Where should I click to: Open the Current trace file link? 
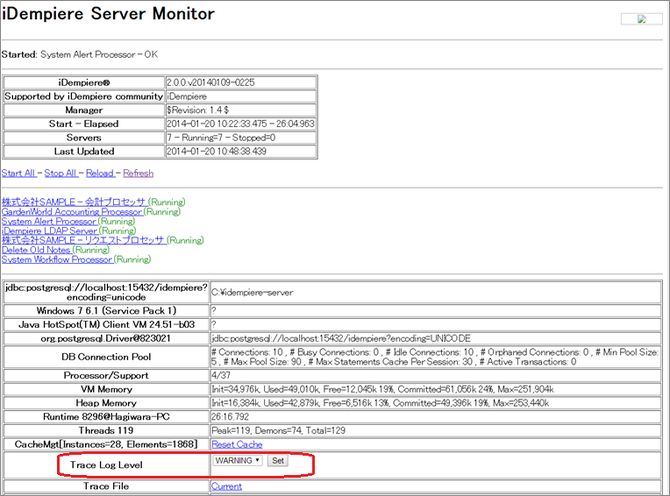226,486
